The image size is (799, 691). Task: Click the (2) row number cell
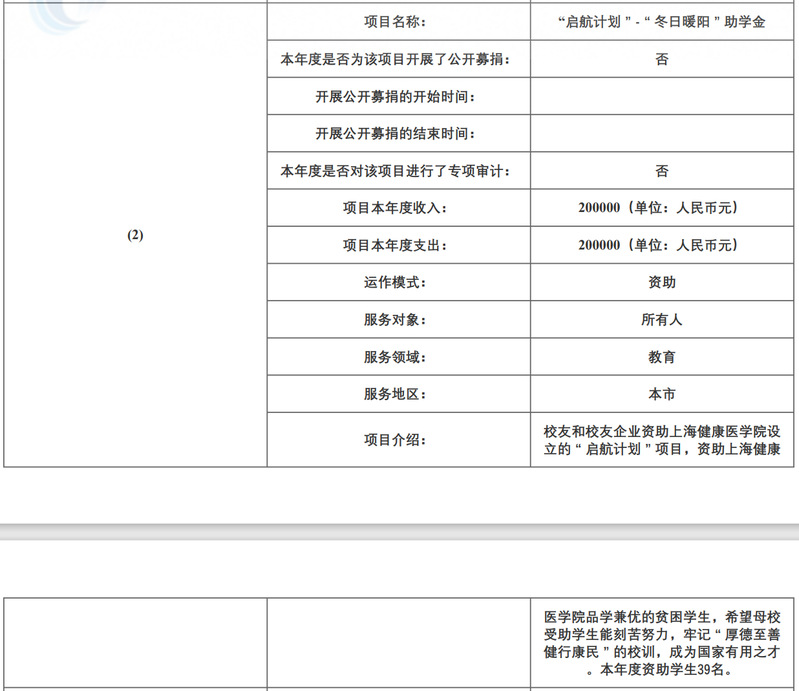tap(136, 235)
